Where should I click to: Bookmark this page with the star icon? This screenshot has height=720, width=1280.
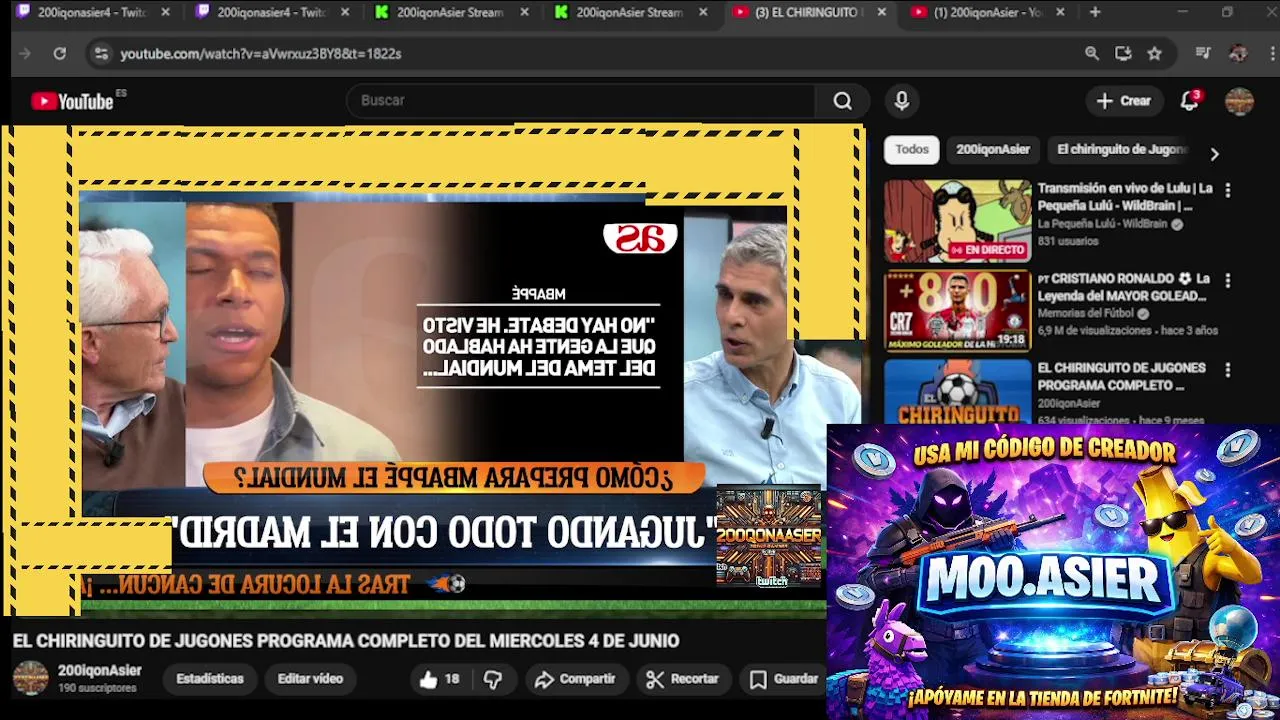[x=1155, y=54]
